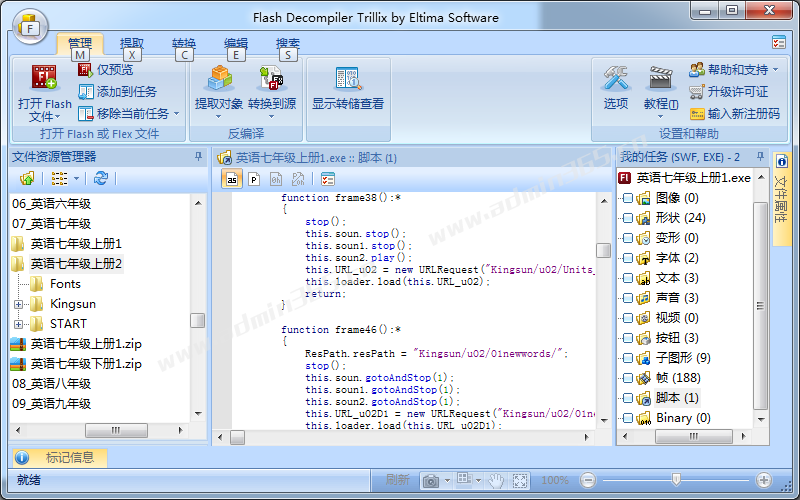Select the 'P' P-code view button
The image size is (800, 500).
254,179
